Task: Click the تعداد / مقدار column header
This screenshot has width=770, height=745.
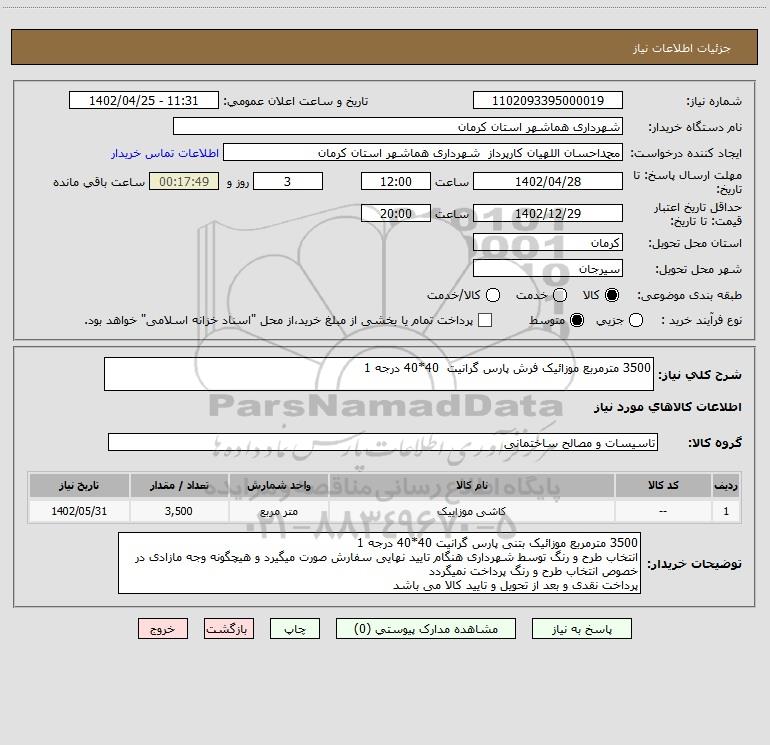Action: tap(179, 486)
